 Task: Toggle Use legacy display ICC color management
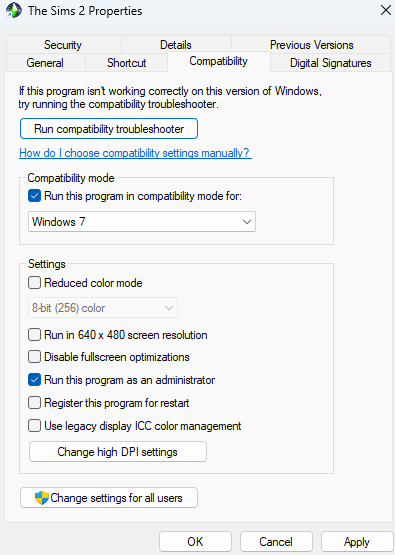click(34, 425)
